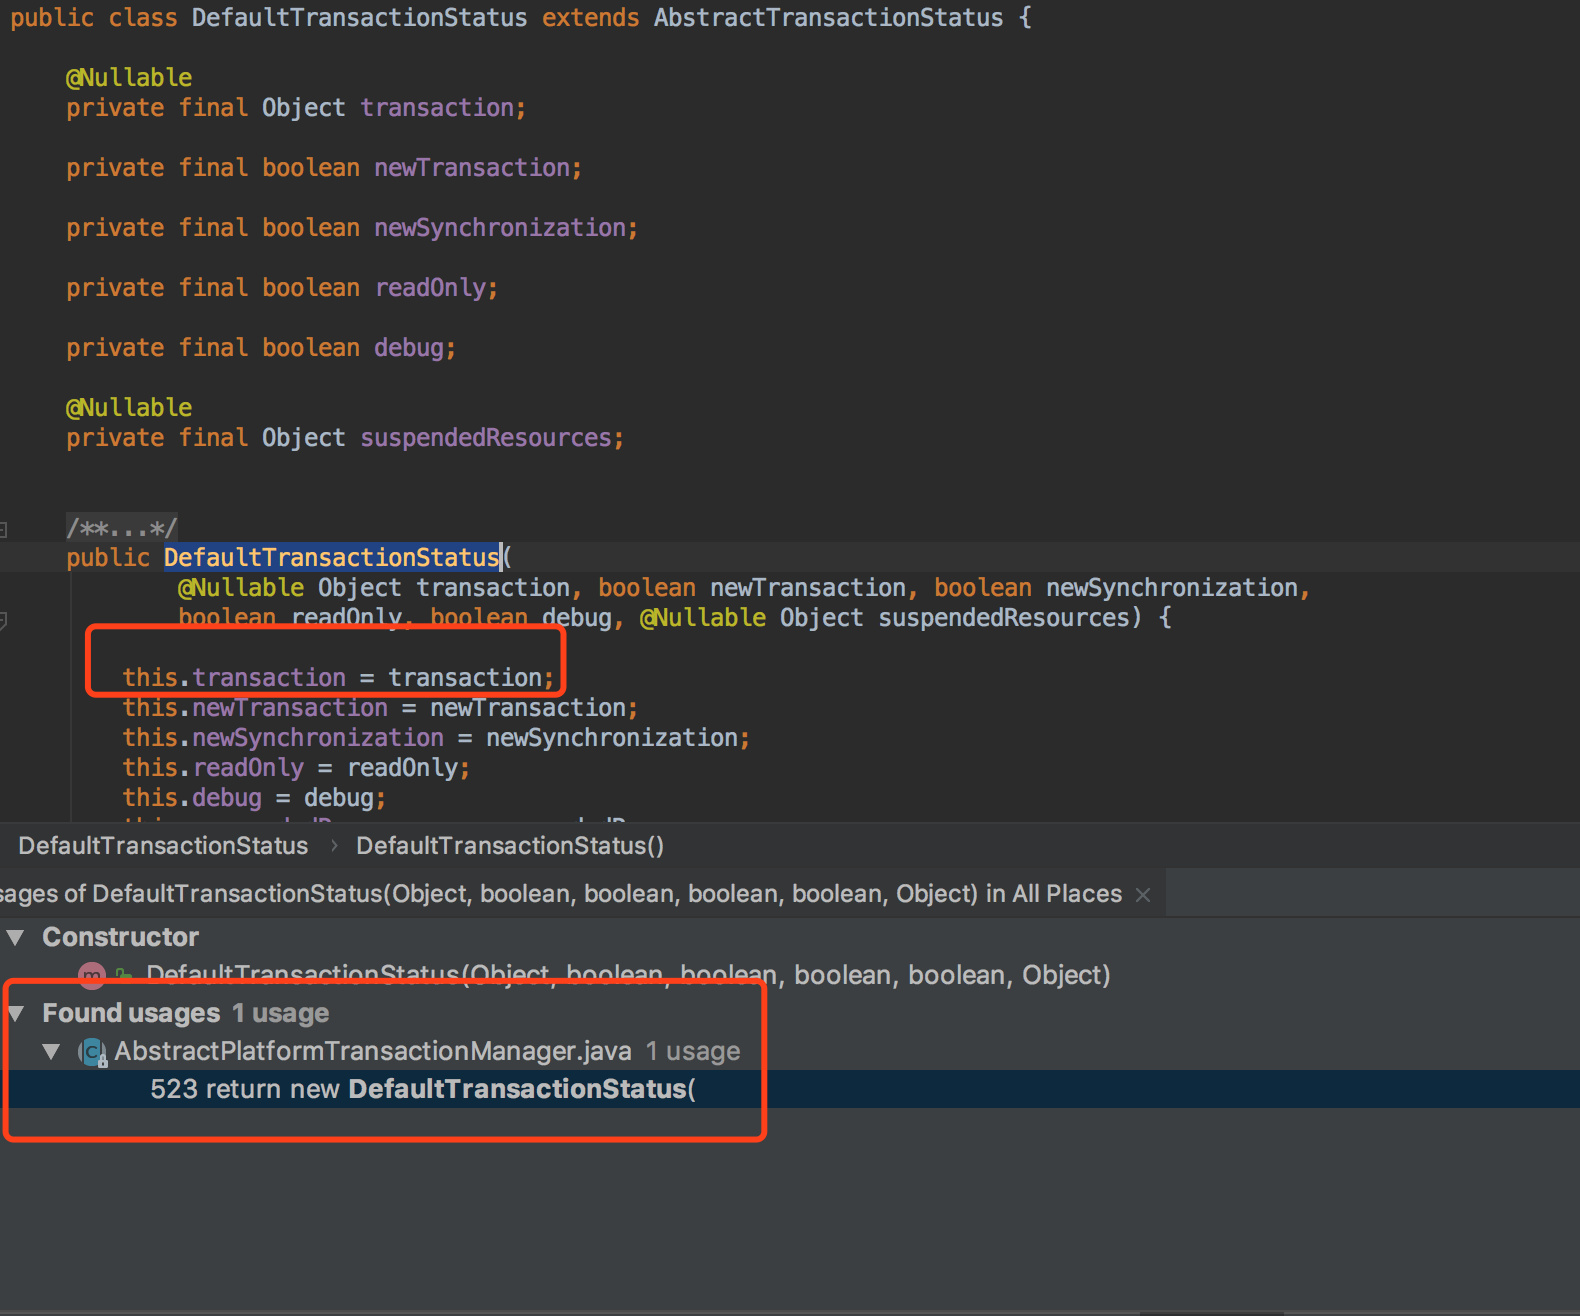1580x1316 pixels.
Task: Collapse the Found usages group
Action: tap(16, 1014)
